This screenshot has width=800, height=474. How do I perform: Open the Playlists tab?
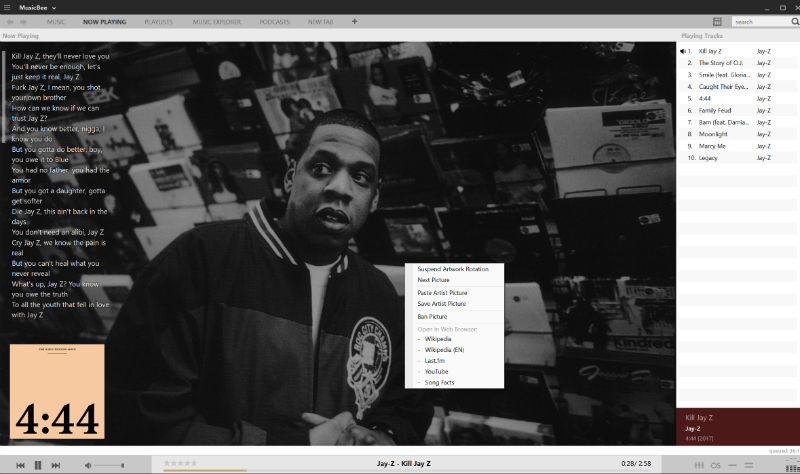(x=159, y=22)
